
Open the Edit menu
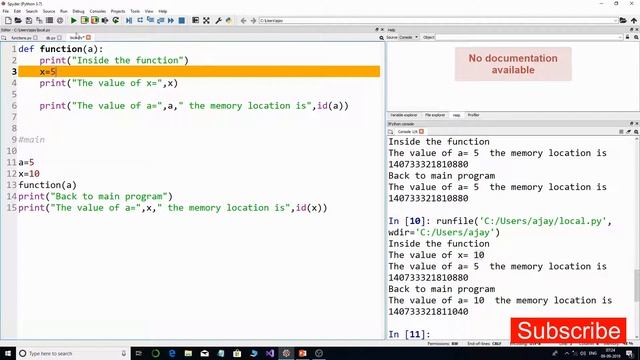(17, 11)
